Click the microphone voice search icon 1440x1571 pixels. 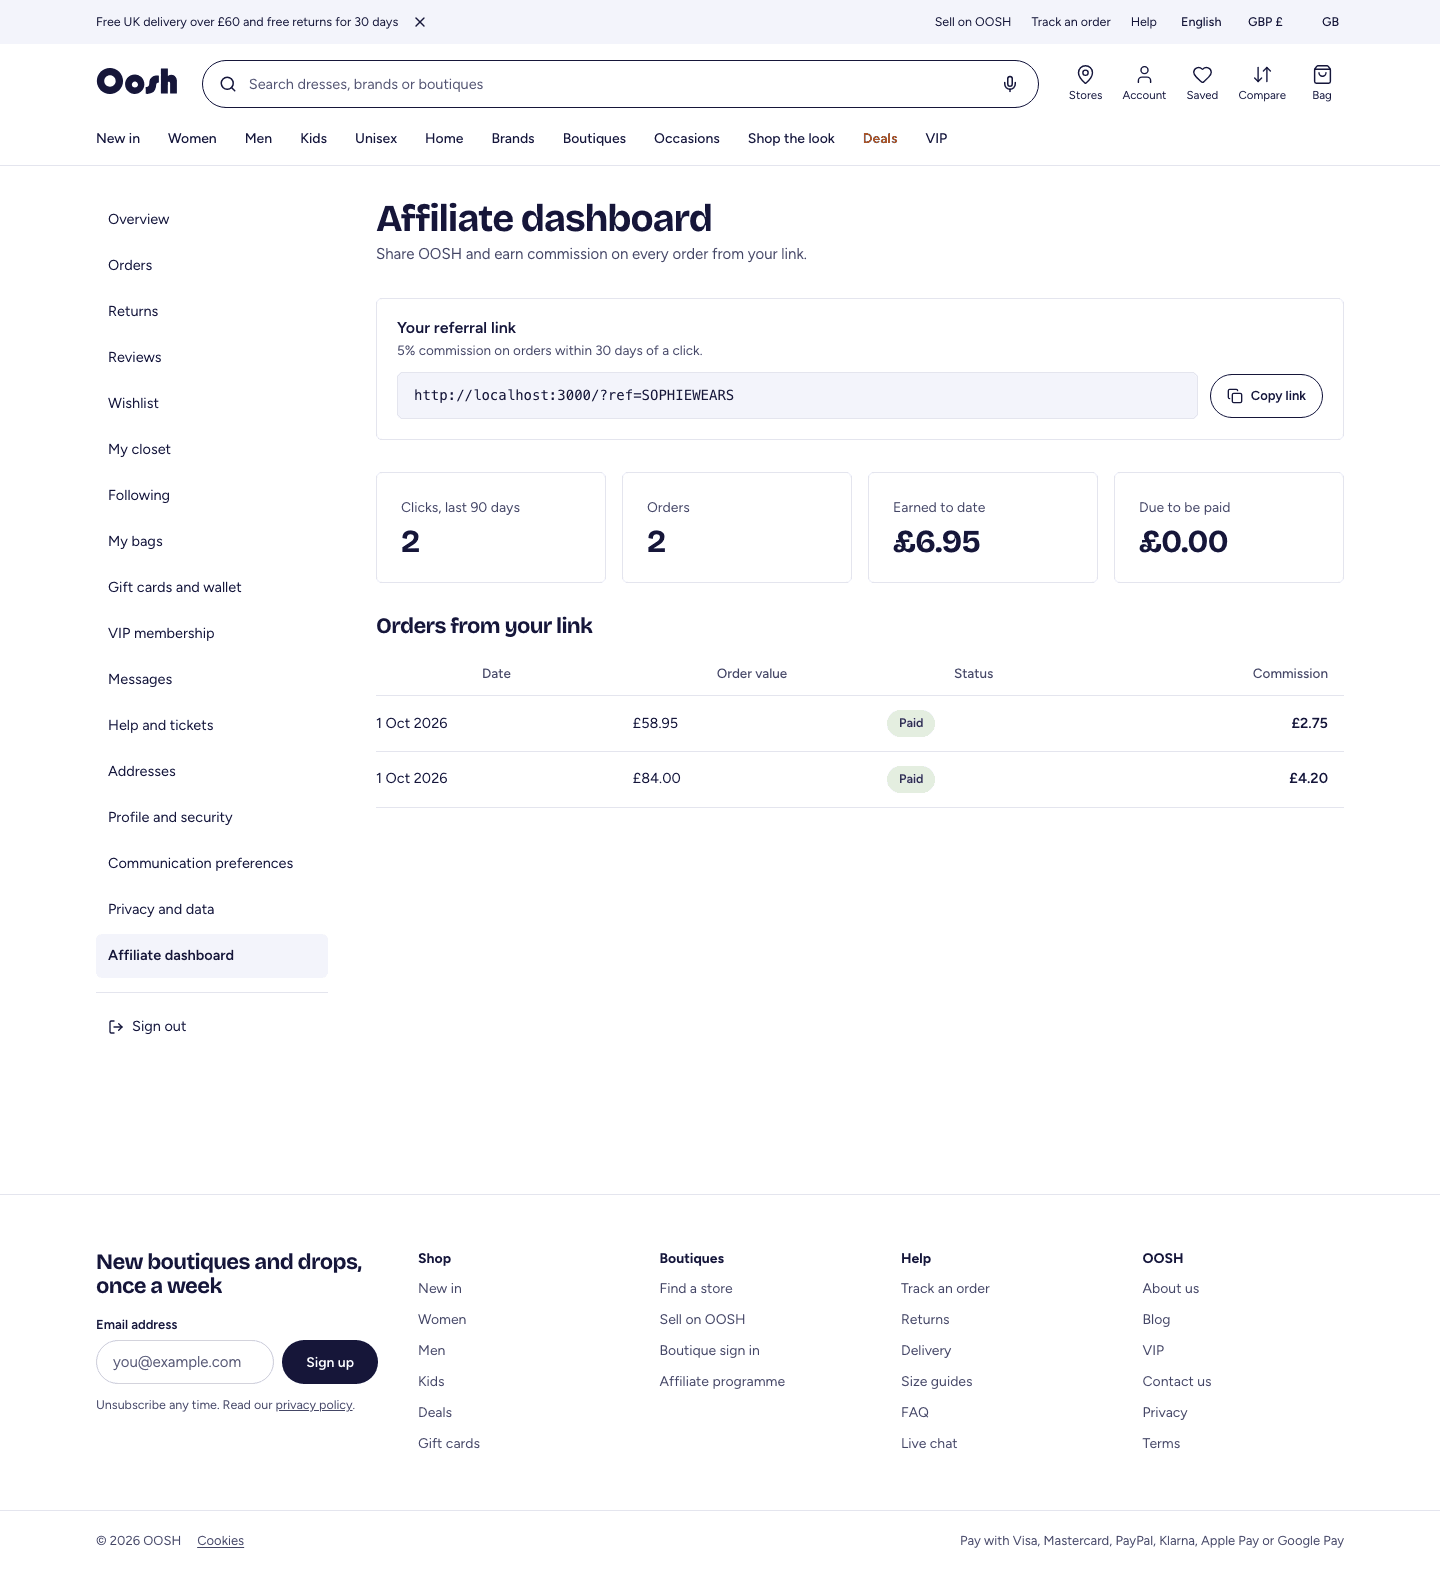(x=1010, y=84)
